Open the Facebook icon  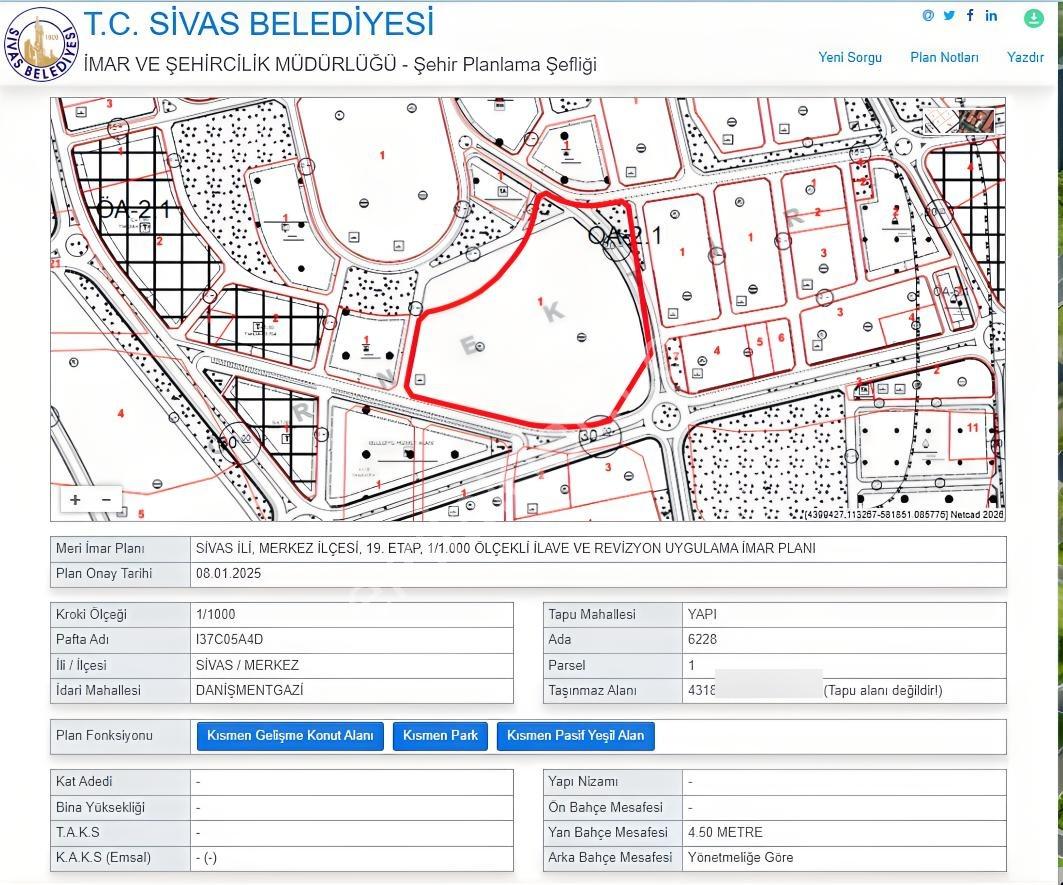[x=970, y=15]
